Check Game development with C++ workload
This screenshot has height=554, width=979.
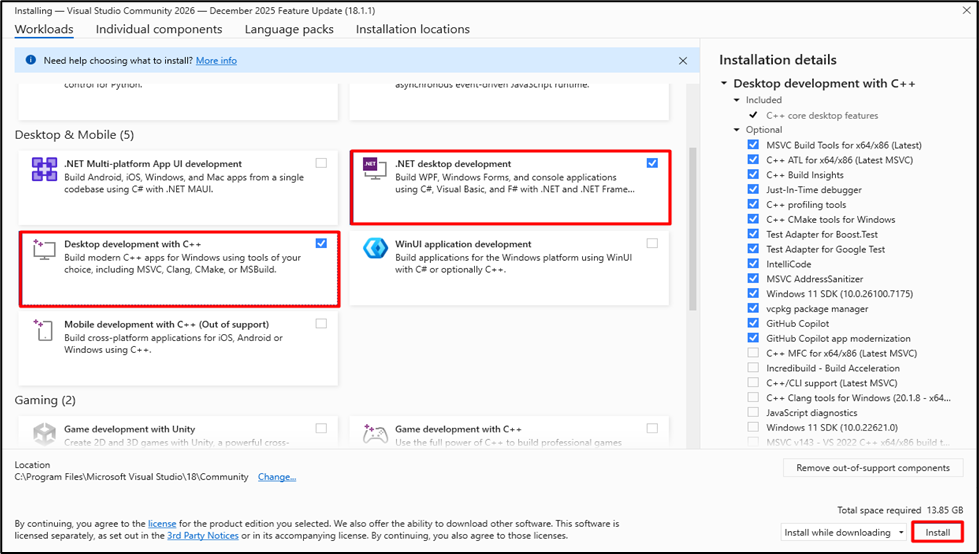(x=652, y=428)
